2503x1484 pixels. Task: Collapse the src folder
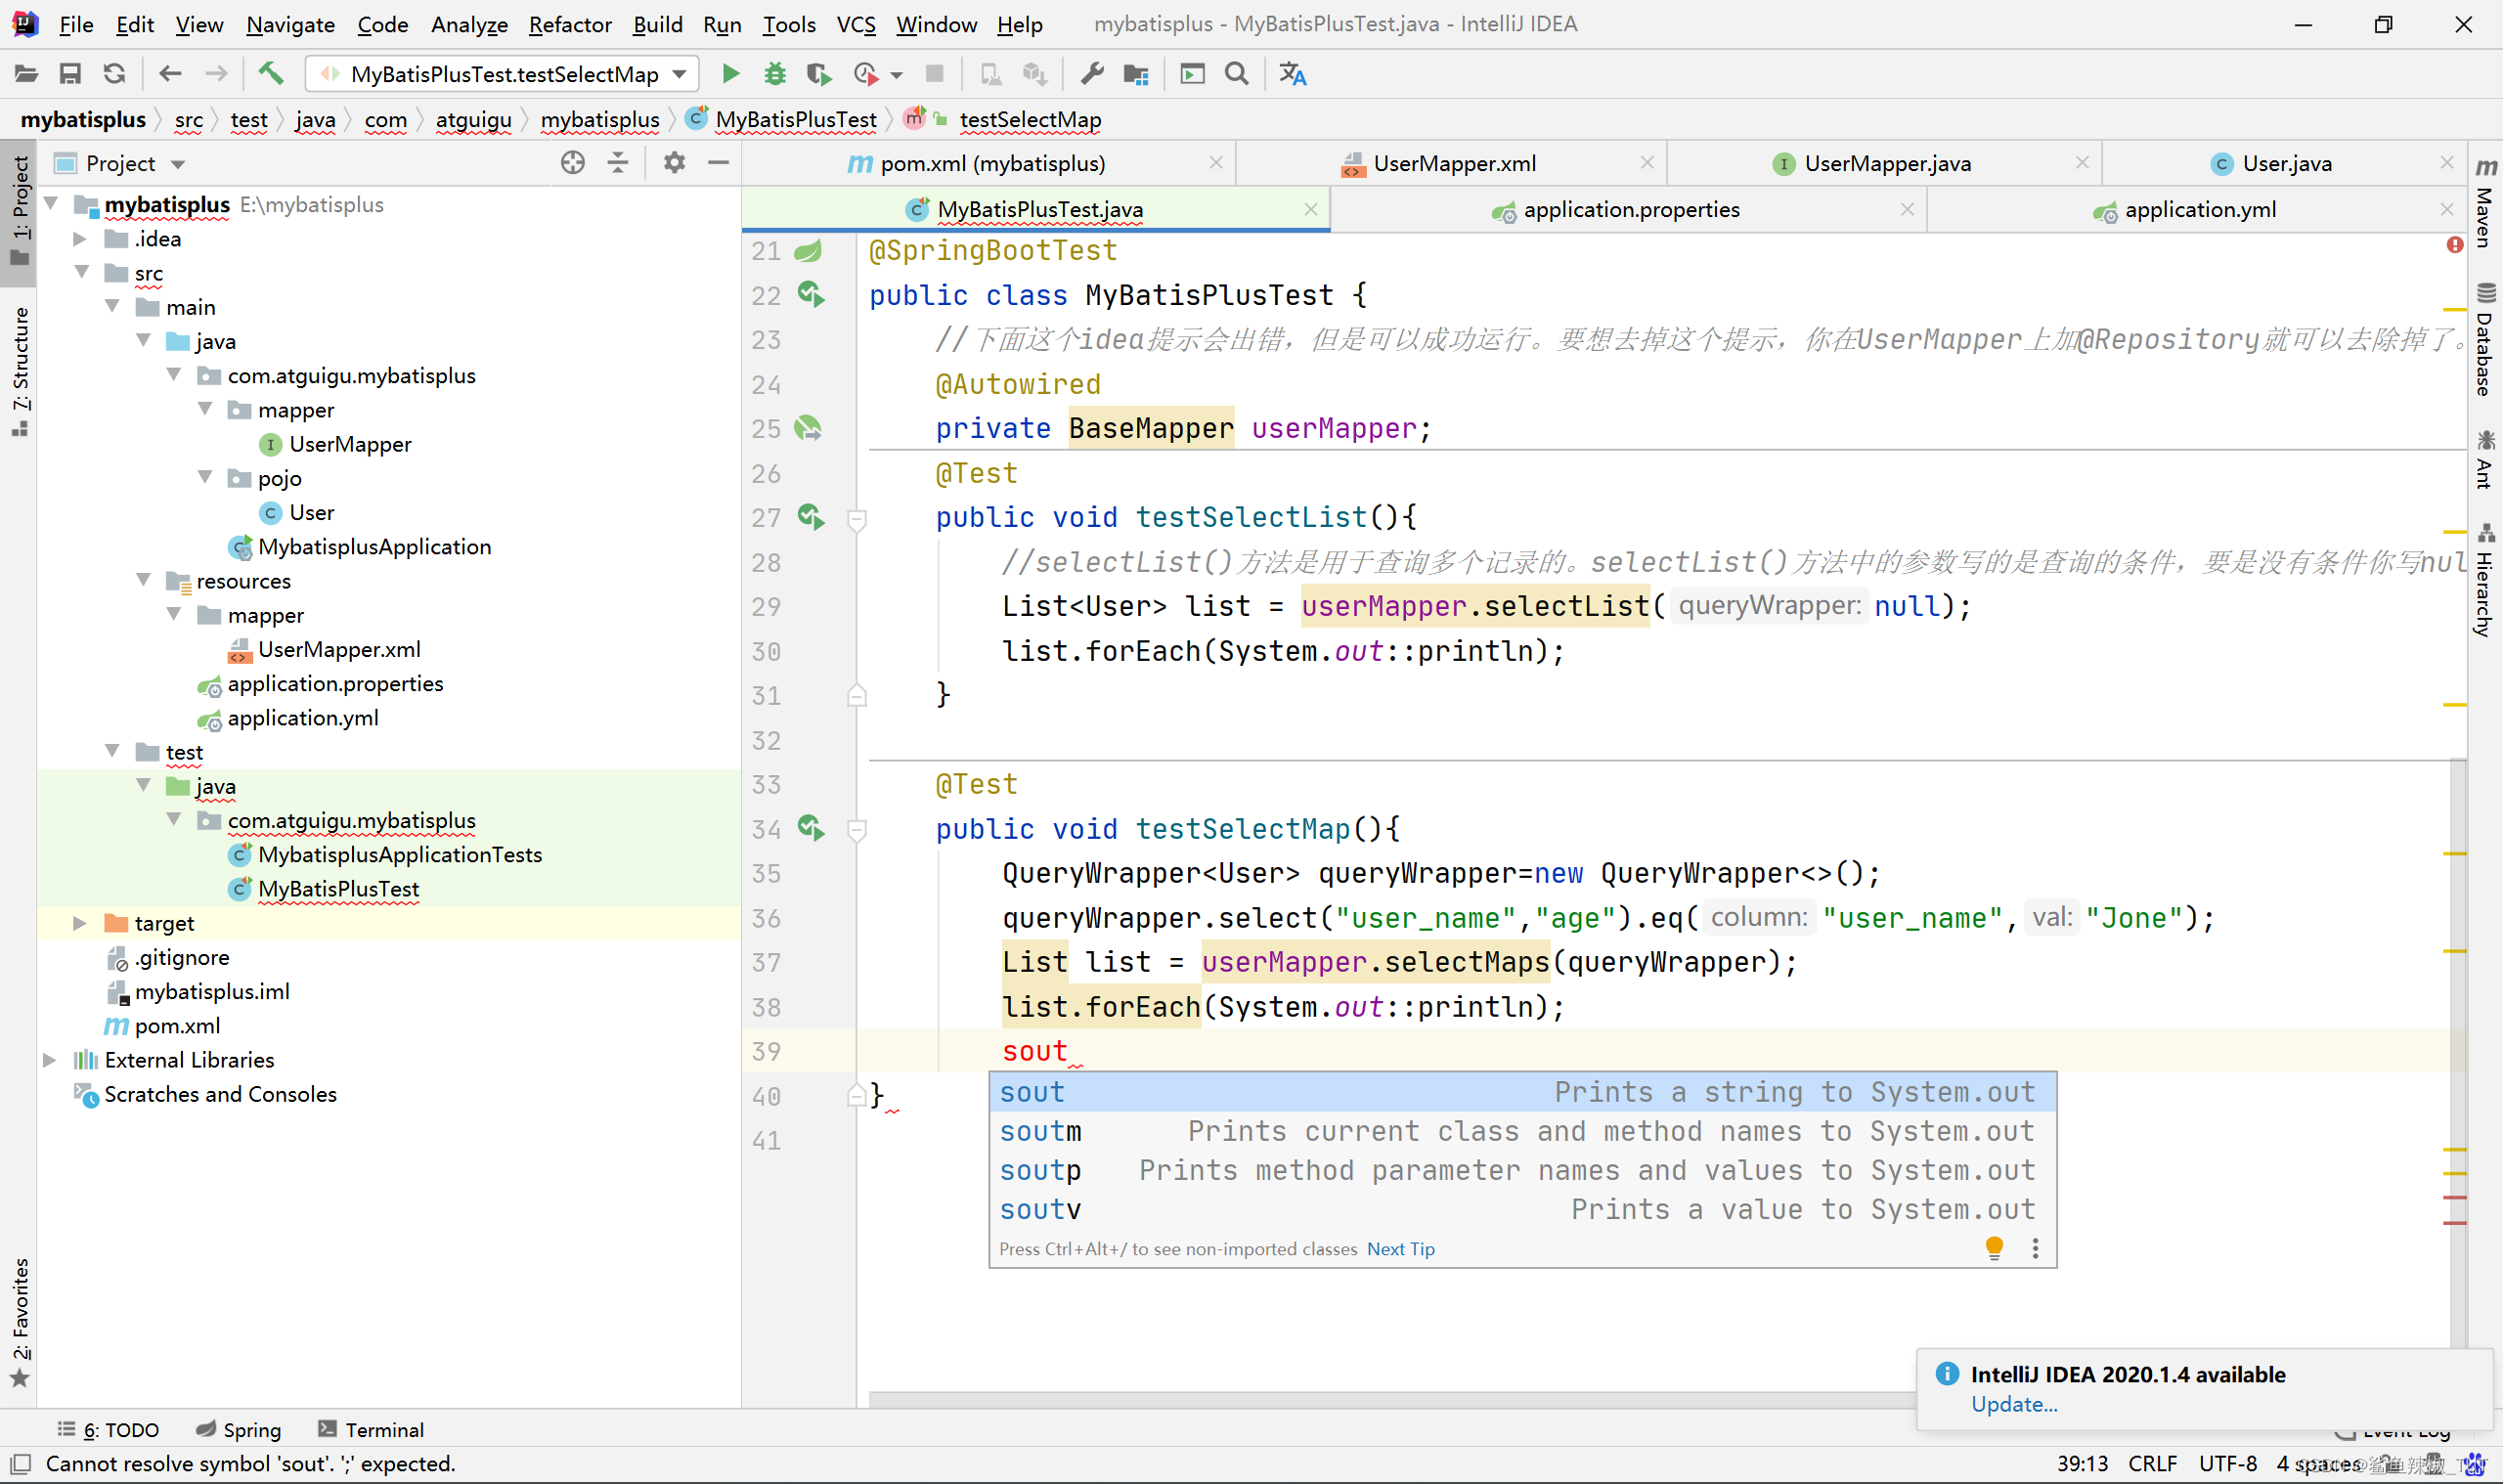[82, 273]
